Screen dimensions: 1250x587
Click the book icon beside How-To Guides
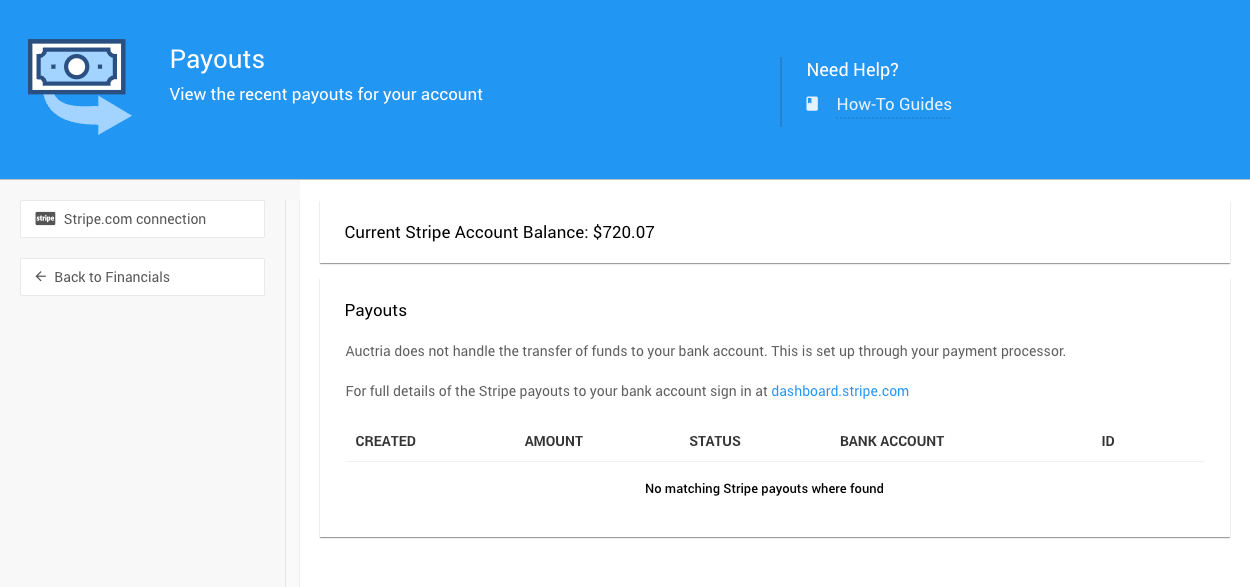tap(812, 104)
